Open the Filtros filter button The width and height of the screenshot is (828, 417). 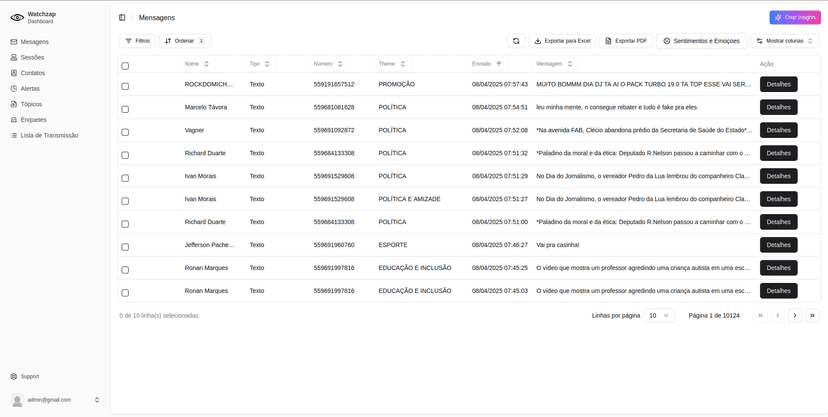tap(137, 41)
